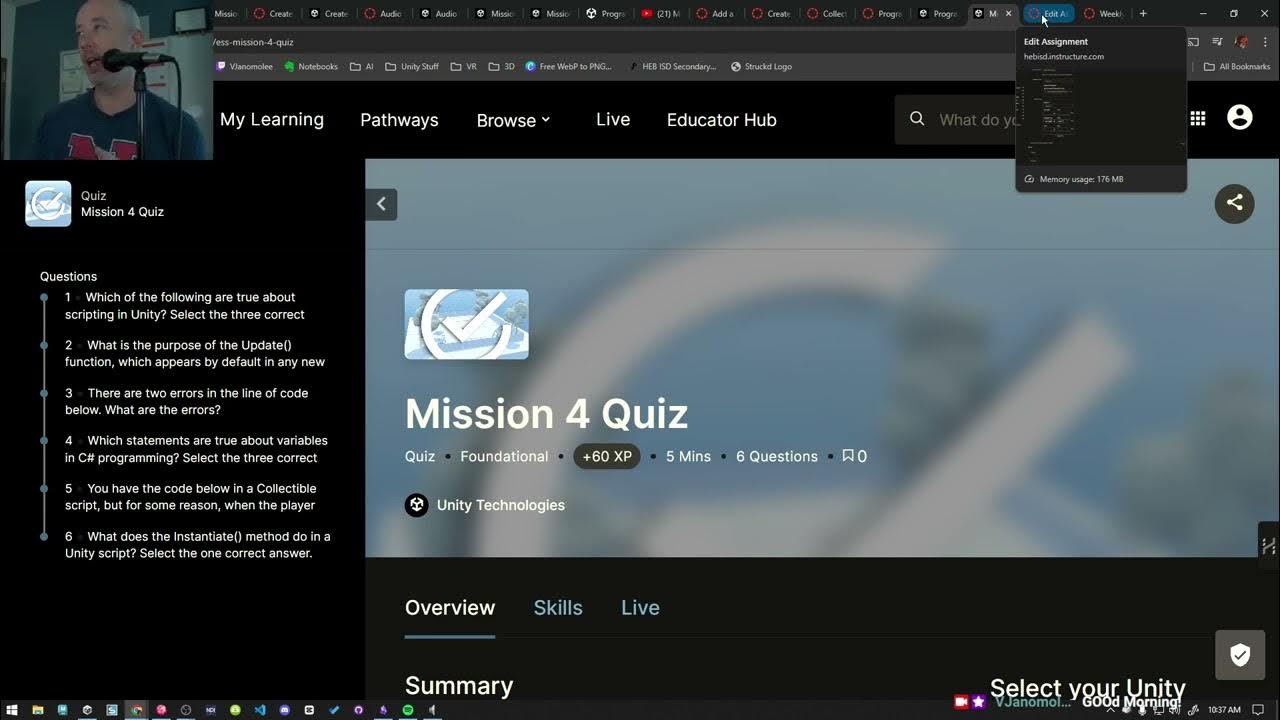The width and height of the screenshot is (1280, 720).
Task: Open OBS Studio from the taskbar
Action: tap(186, 710)
